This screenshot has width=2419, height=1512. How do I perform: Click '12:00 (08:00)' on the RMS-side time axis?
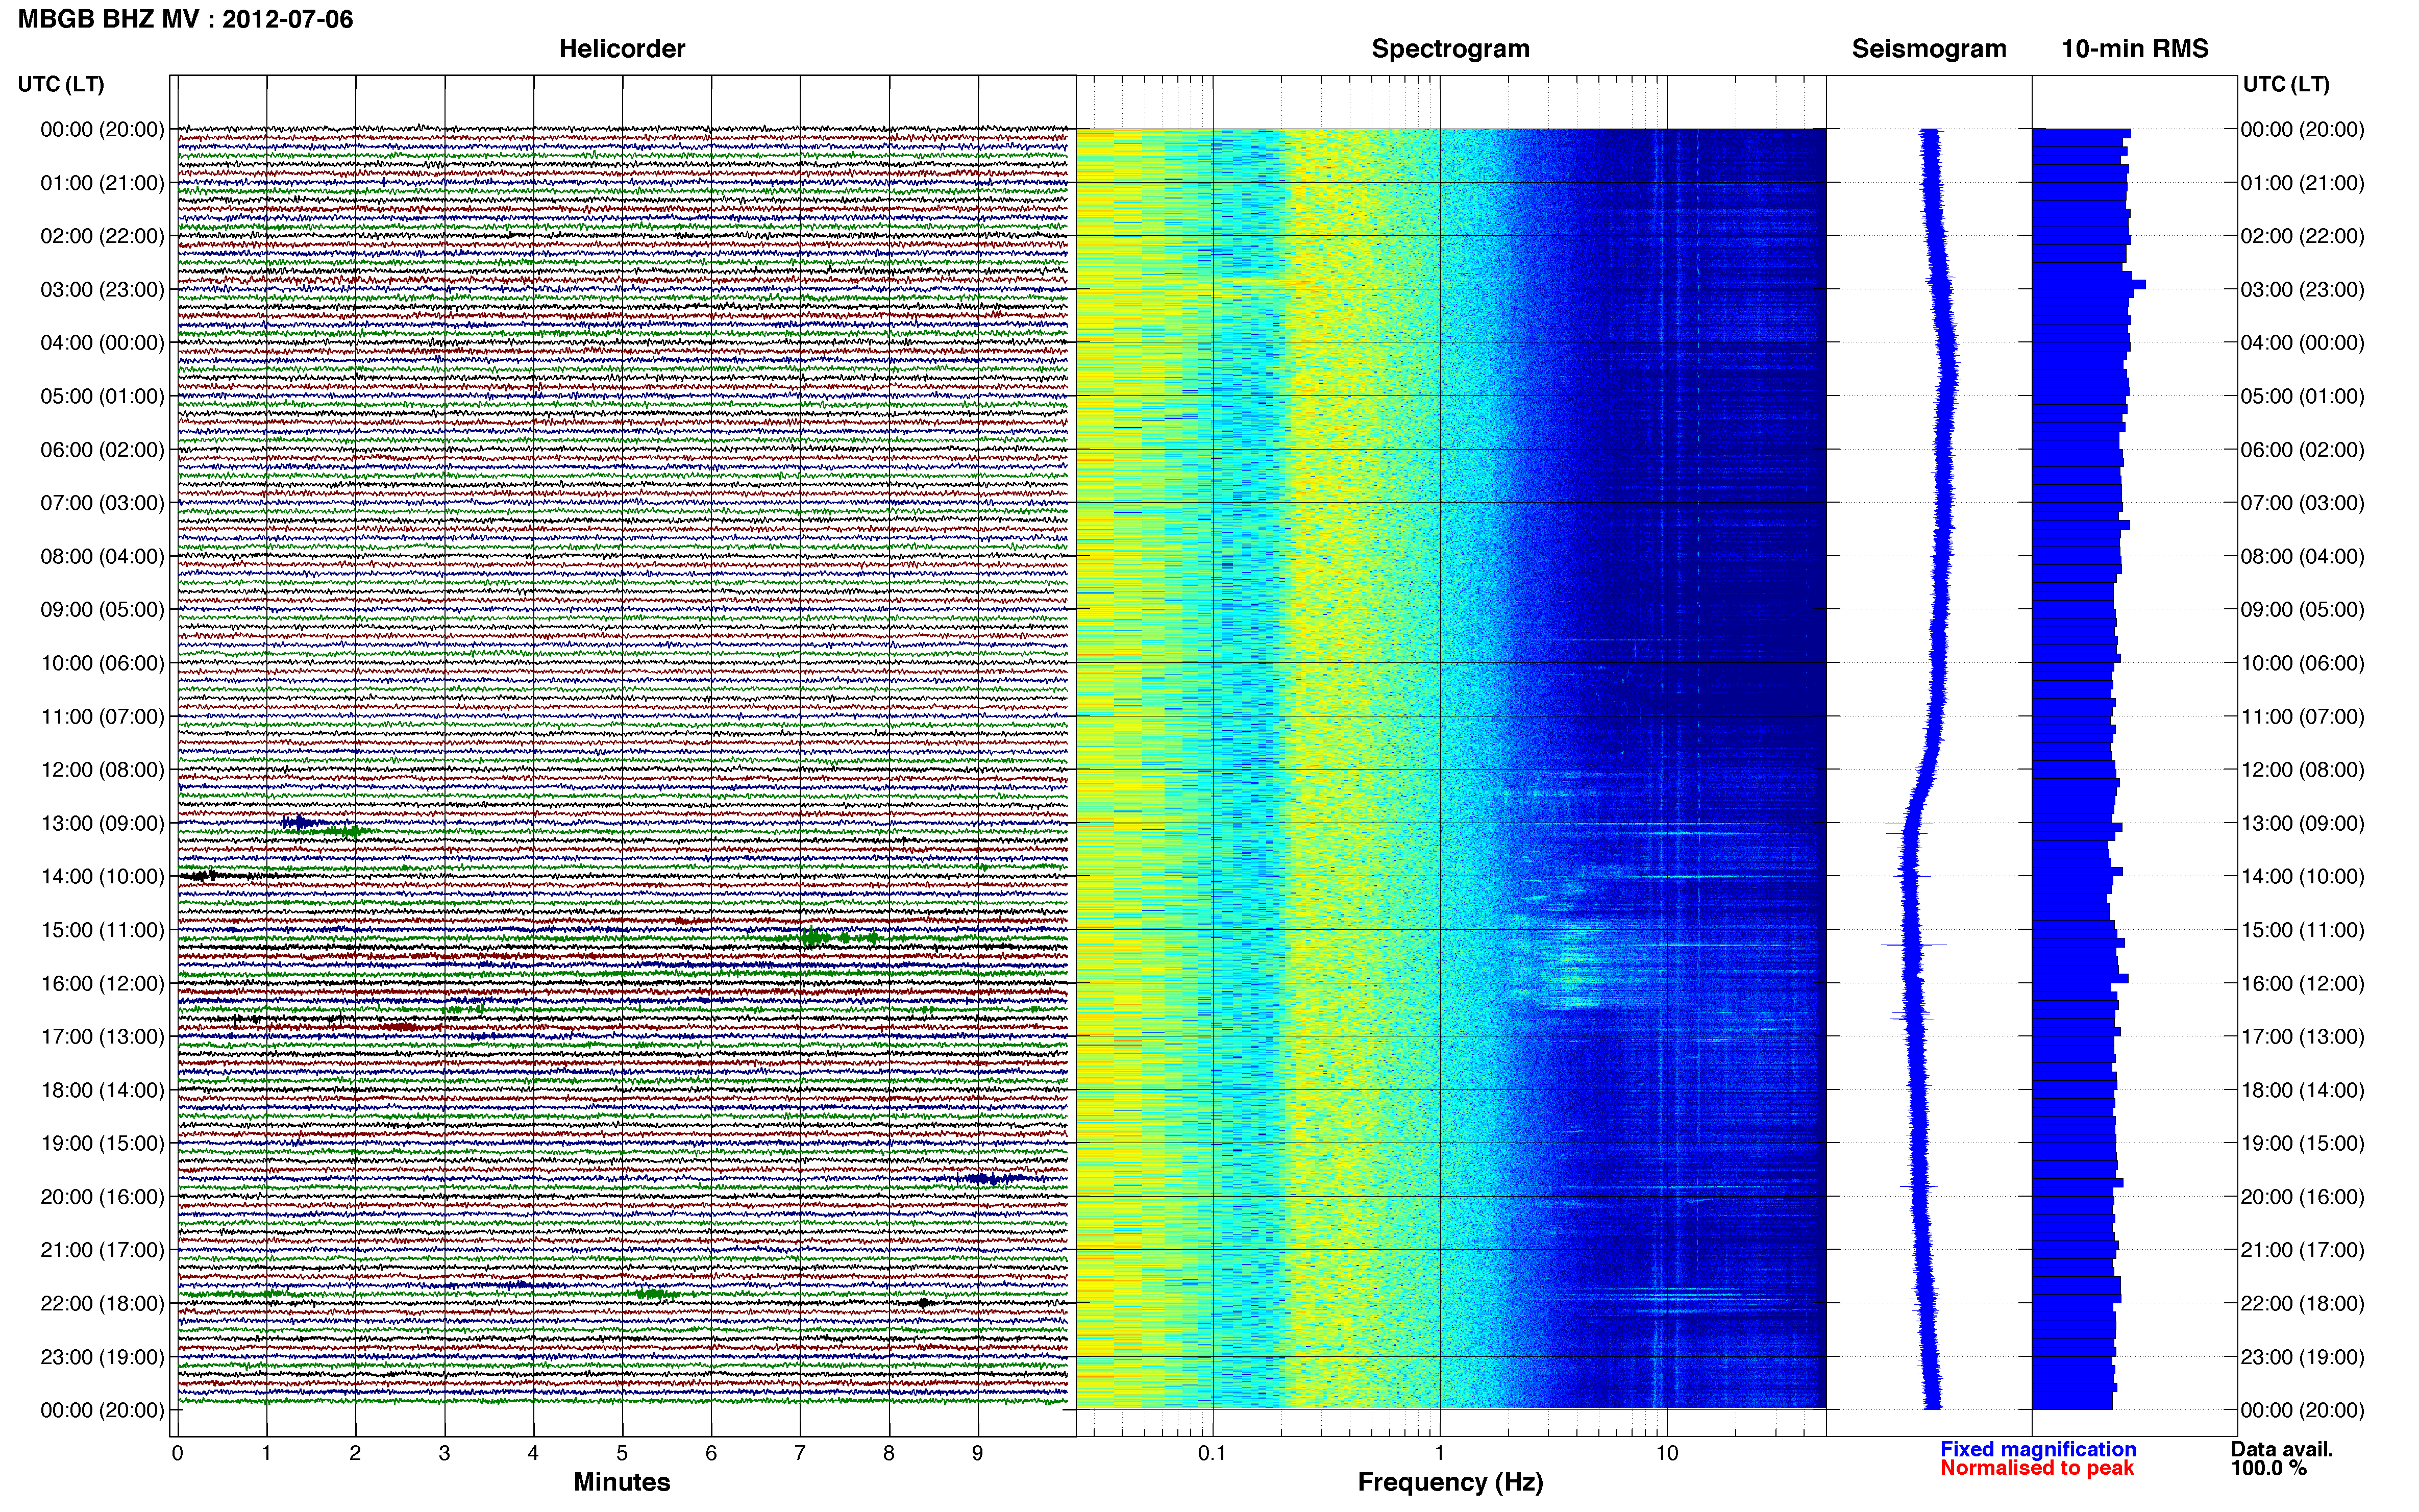point(2302,770)
